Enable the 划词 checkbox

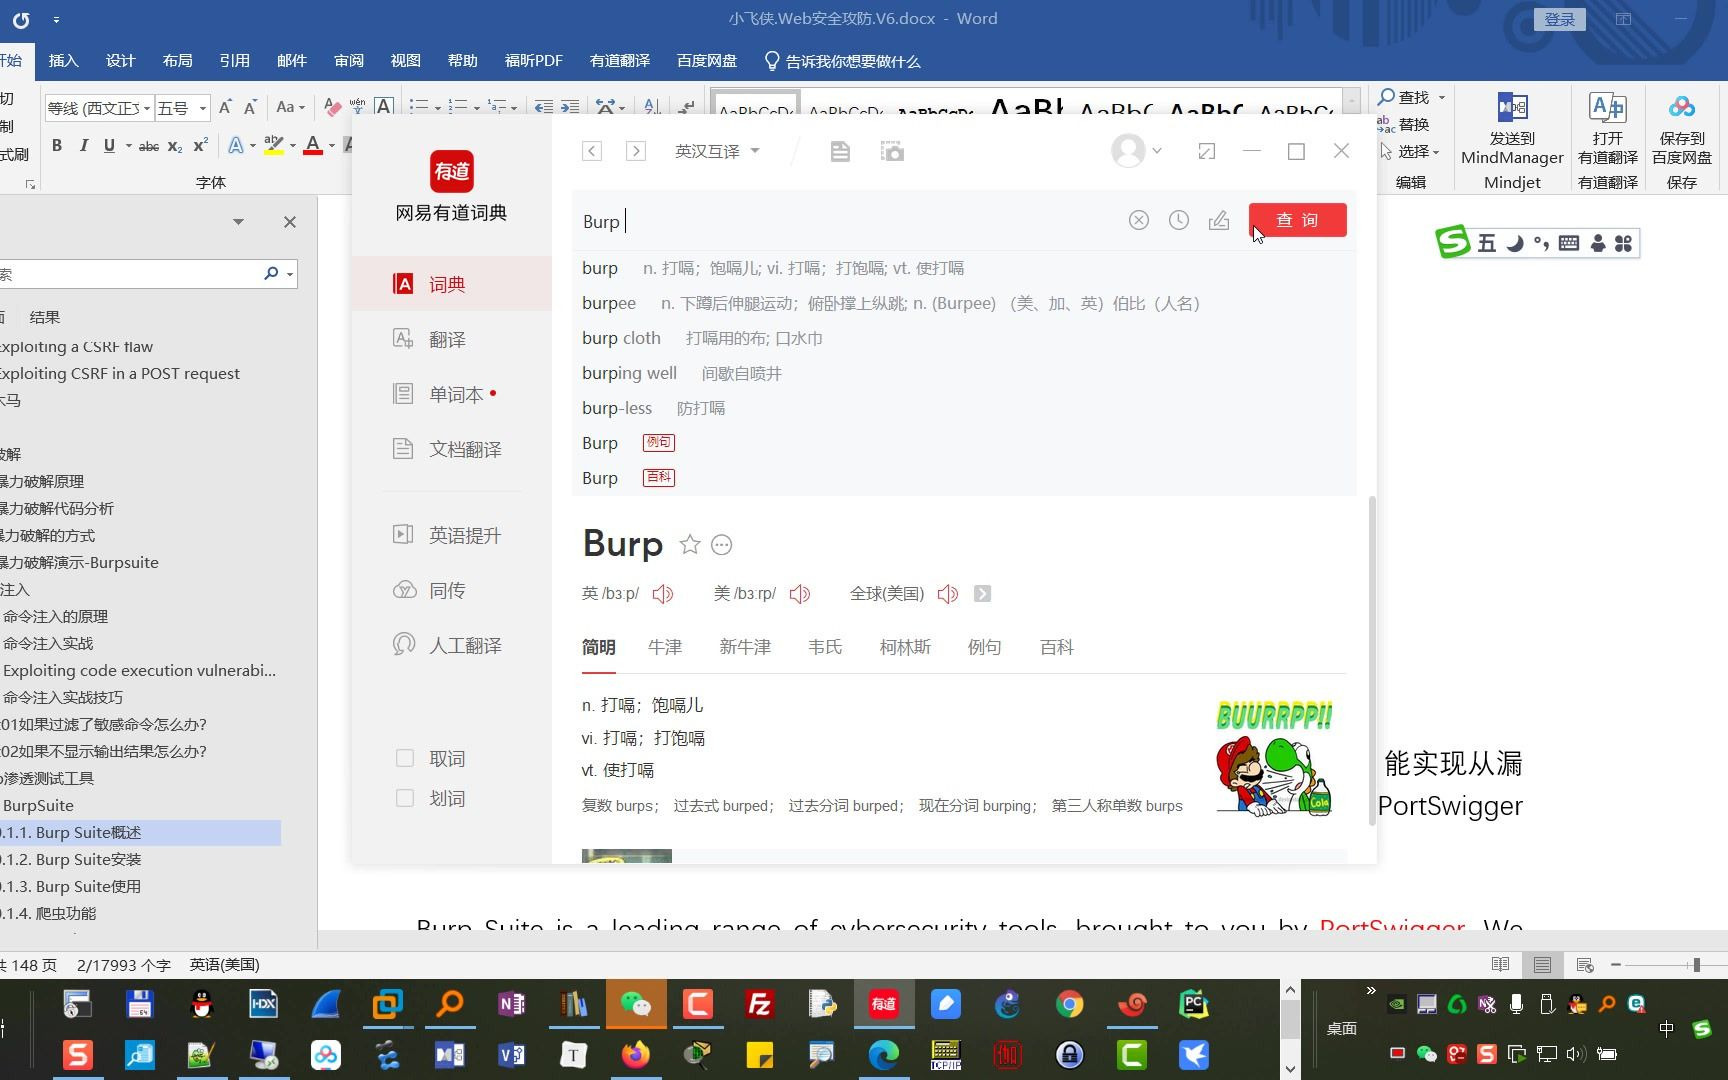coord(405,798)
